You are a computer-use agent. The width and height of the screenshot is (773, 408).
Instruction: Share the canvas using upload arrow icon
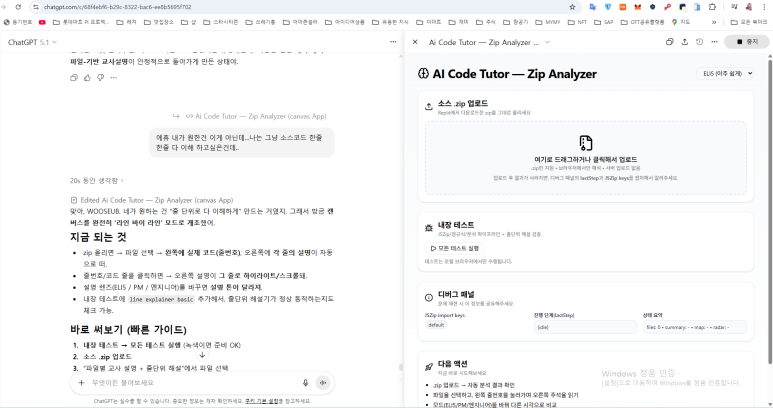[685, 42]
